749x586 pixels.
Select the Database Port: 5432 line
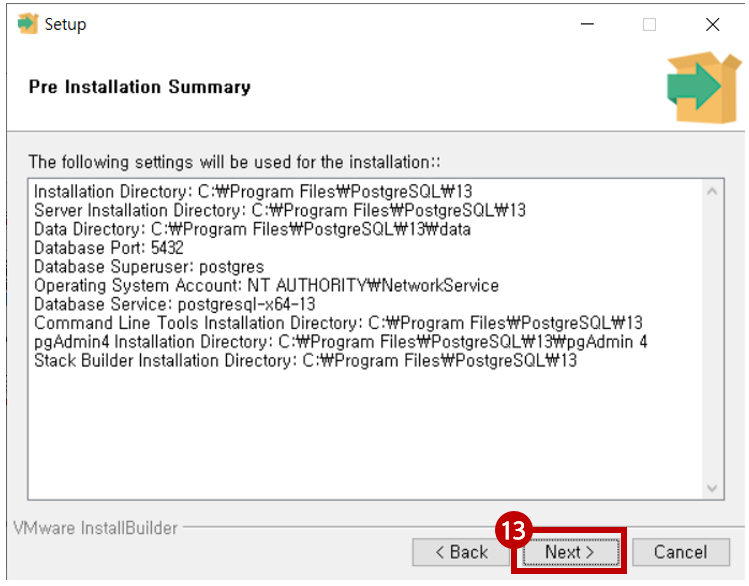(x=108, y=248)
